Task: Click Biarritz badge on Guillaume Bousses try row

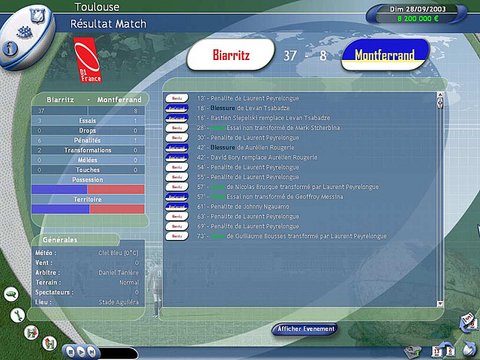Action: click(177, 236)
